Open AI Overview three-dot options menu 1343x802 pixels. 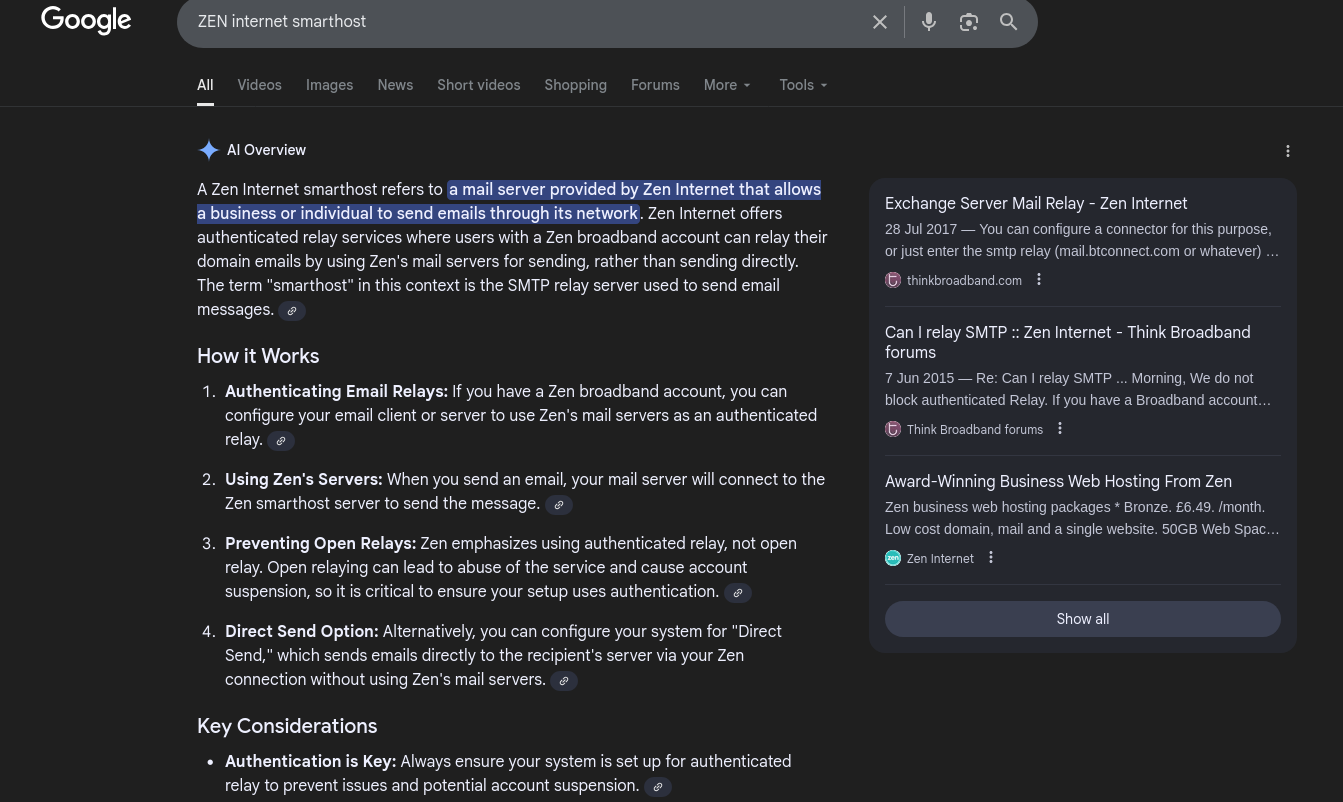(1287, 151)
